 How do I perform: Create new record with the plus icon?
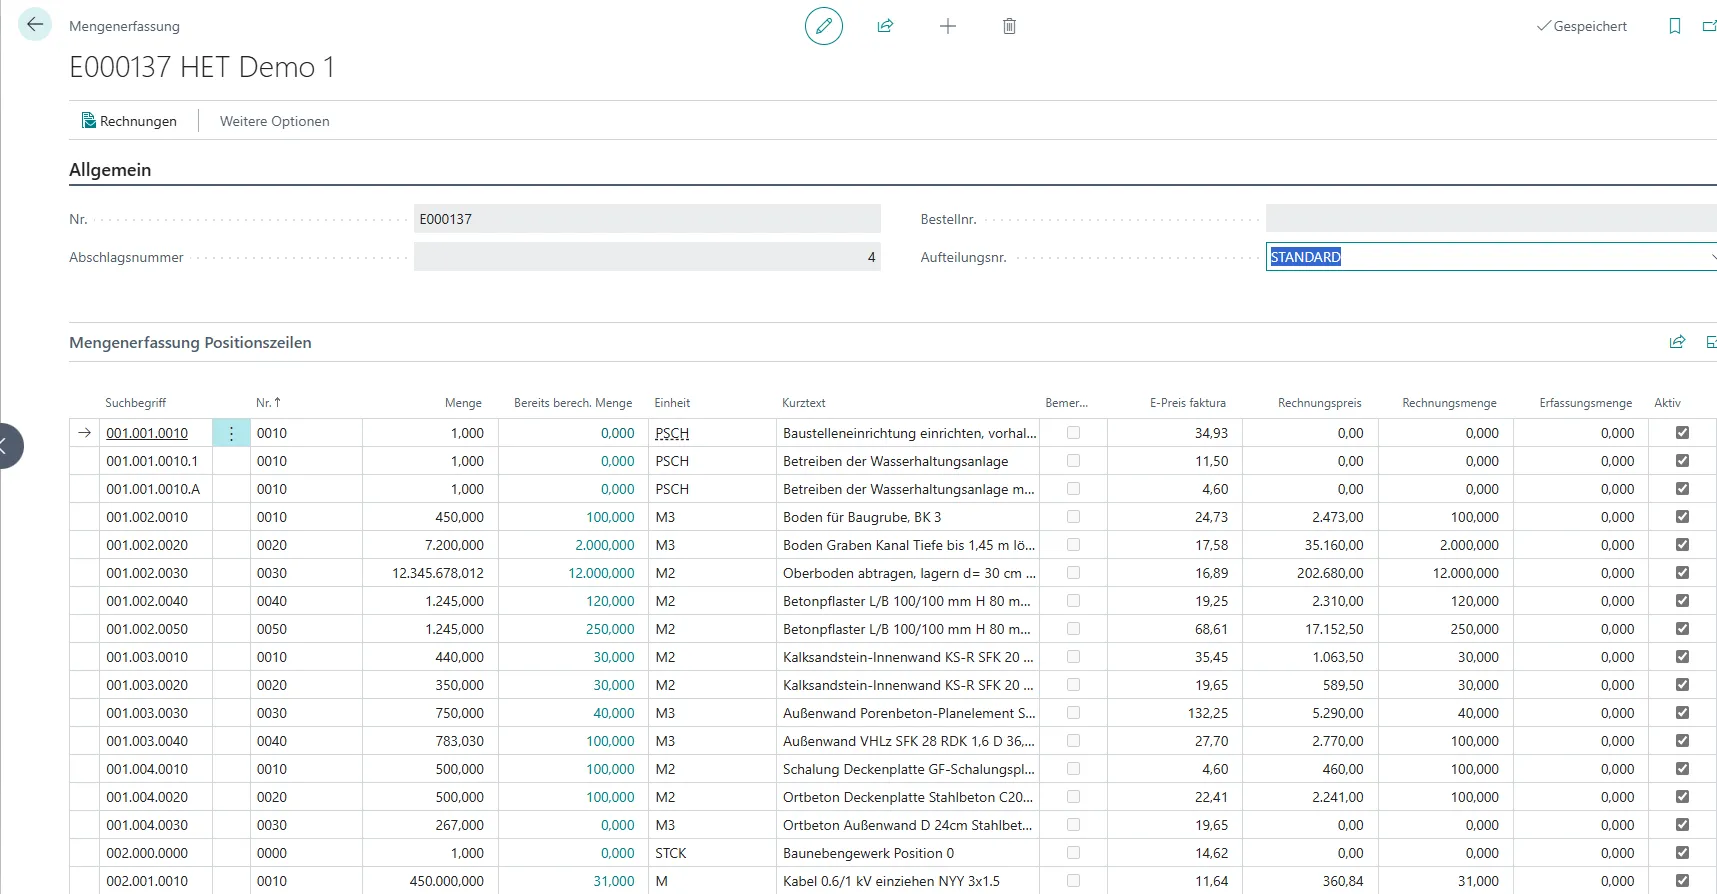click(x=947, y=26)
